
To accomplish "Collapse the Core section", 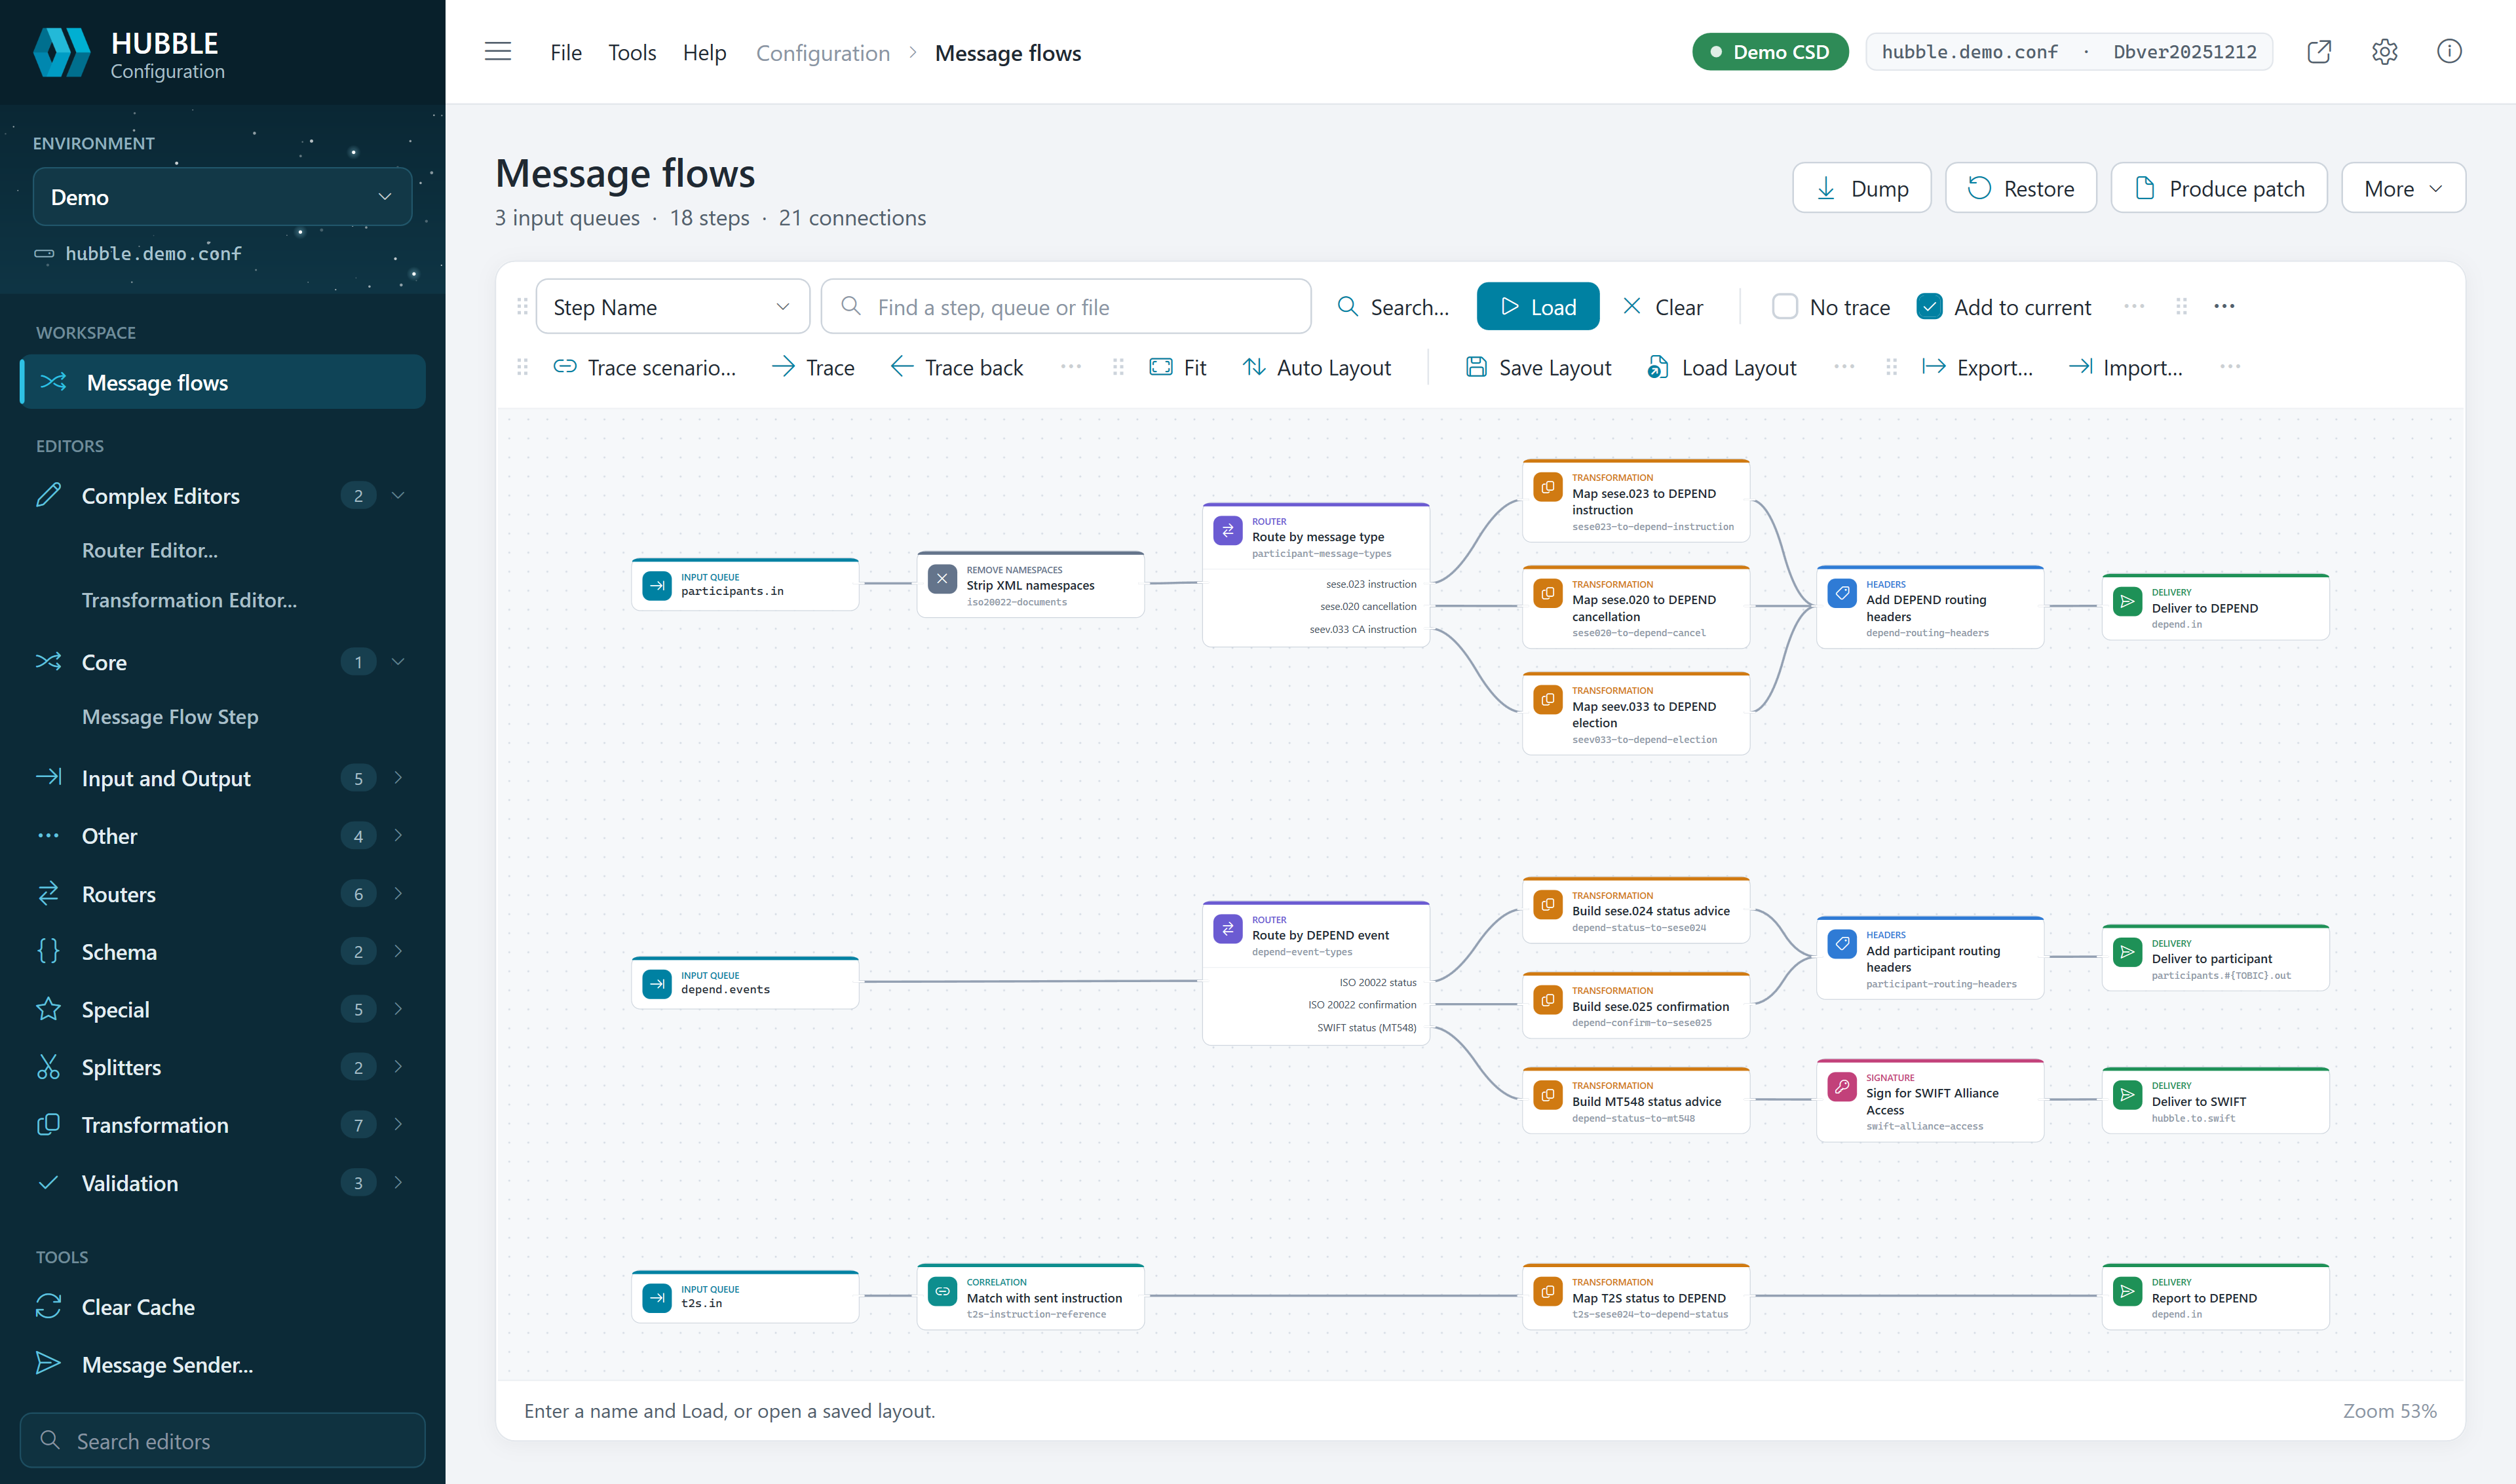I will 398,661.
